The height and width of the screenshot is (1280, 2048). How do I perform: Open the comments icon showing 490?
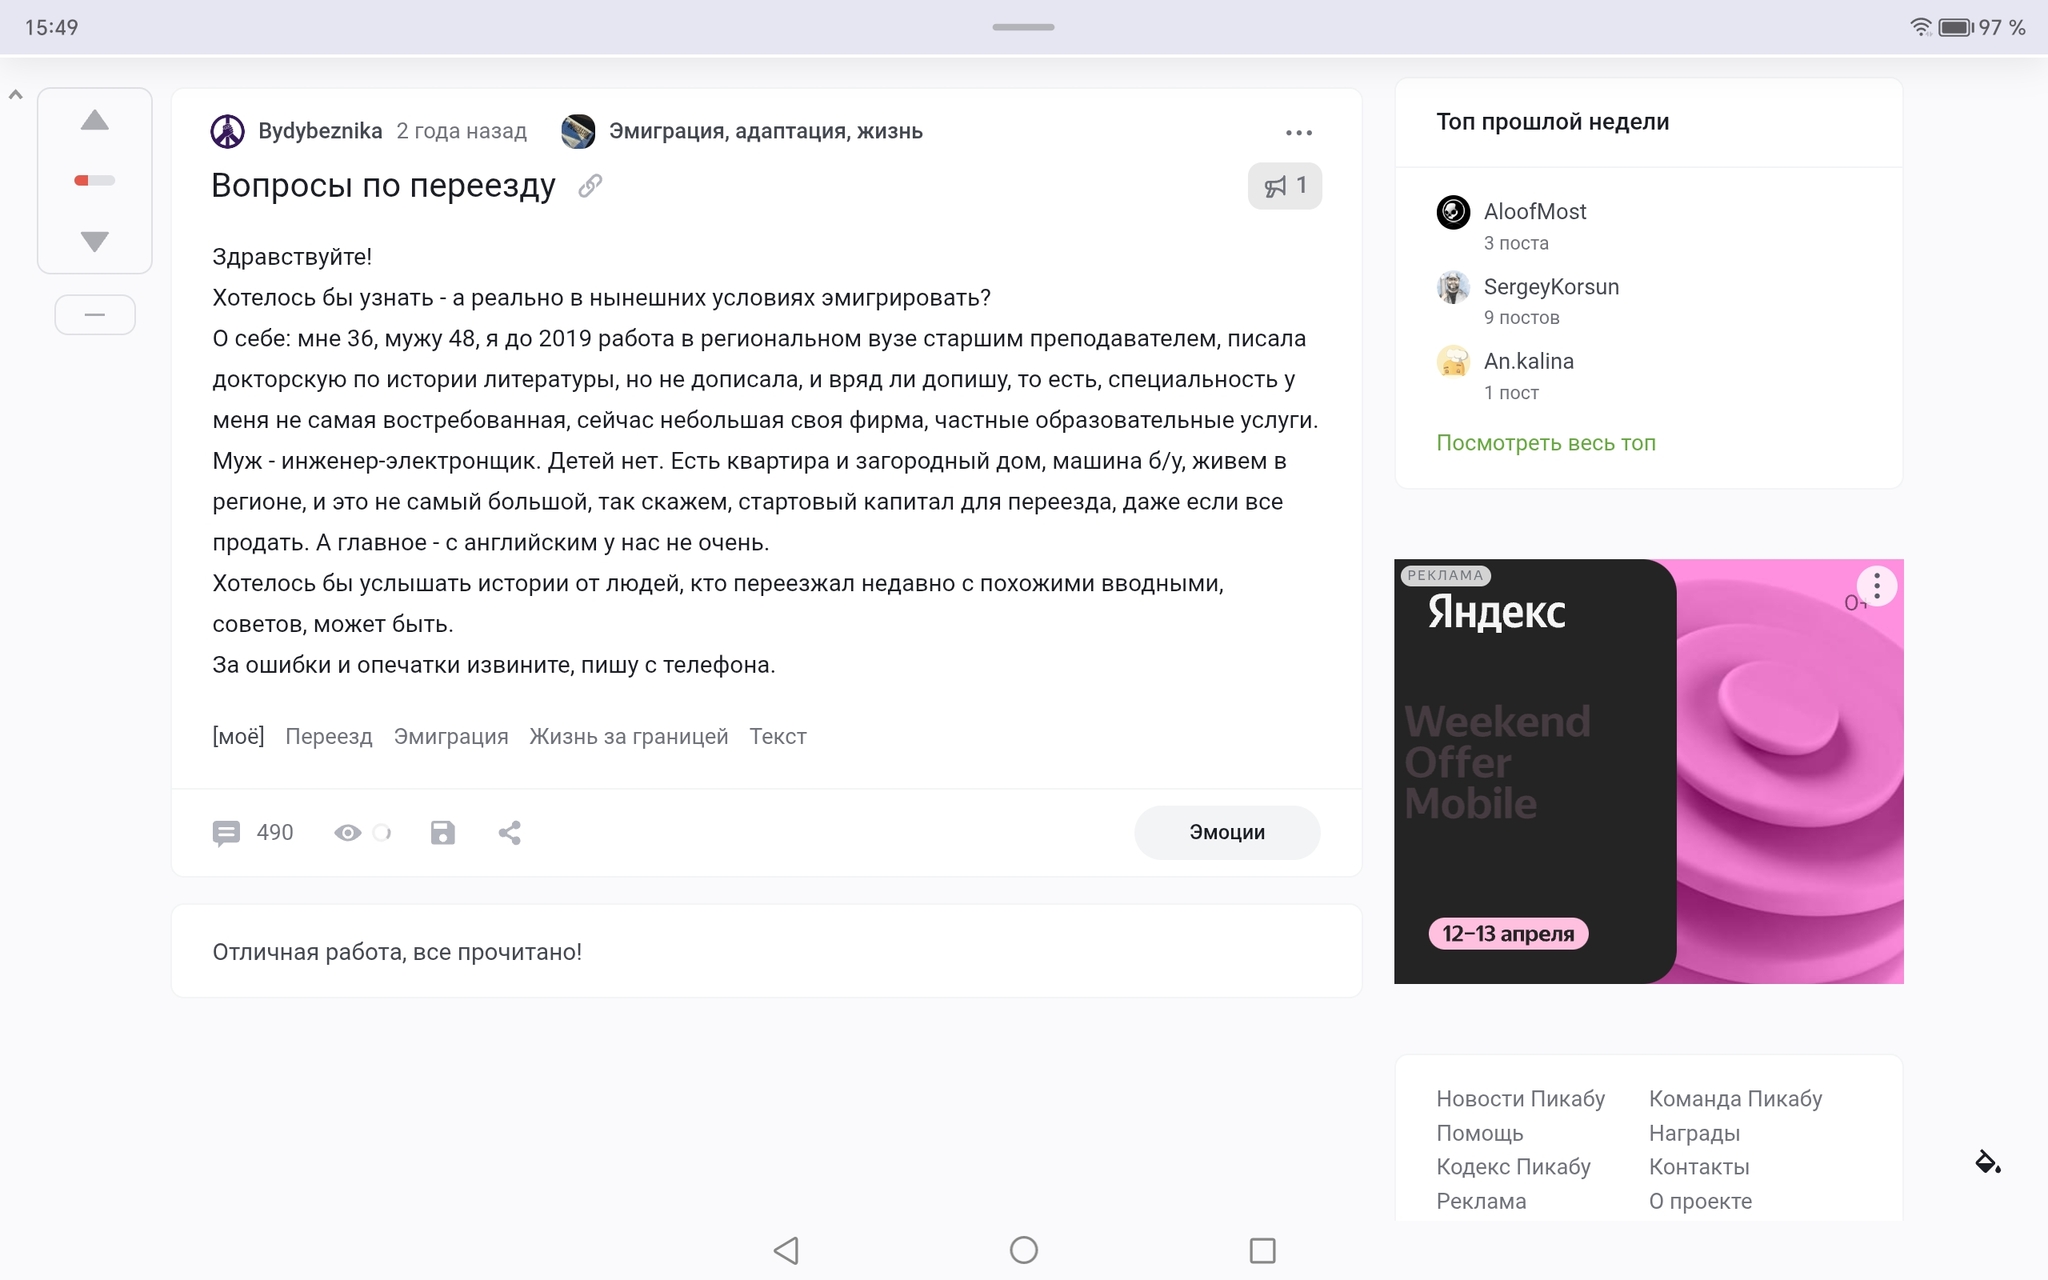[227, 833]
